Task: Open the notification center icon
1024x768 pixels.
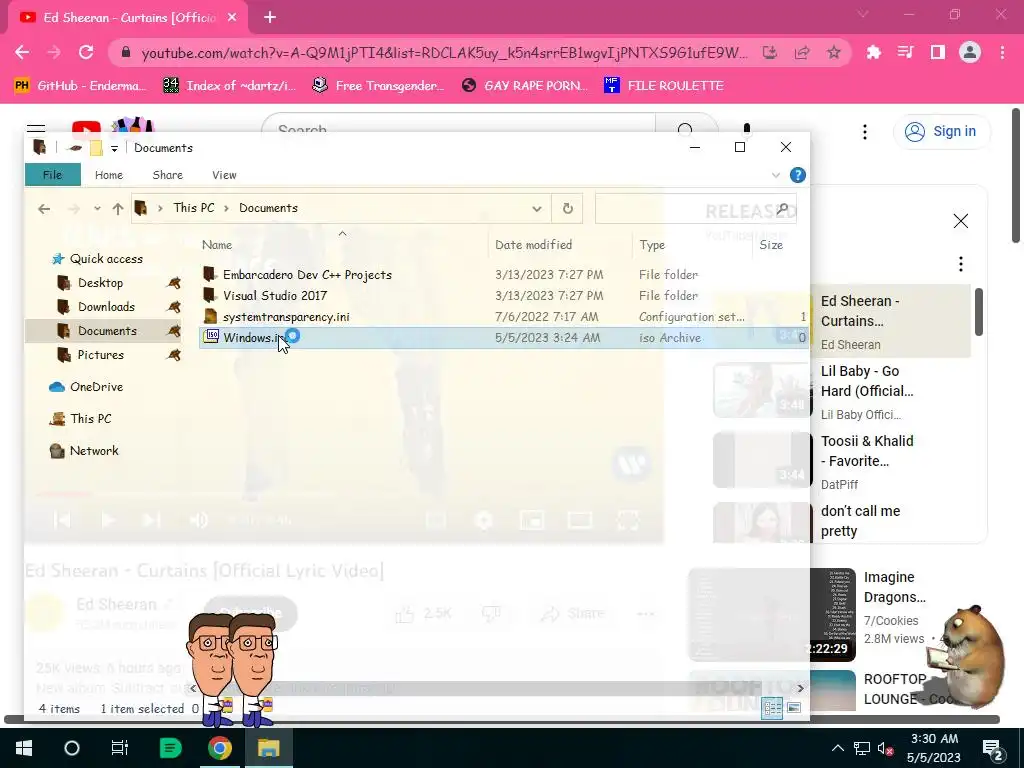Action: 993,748
